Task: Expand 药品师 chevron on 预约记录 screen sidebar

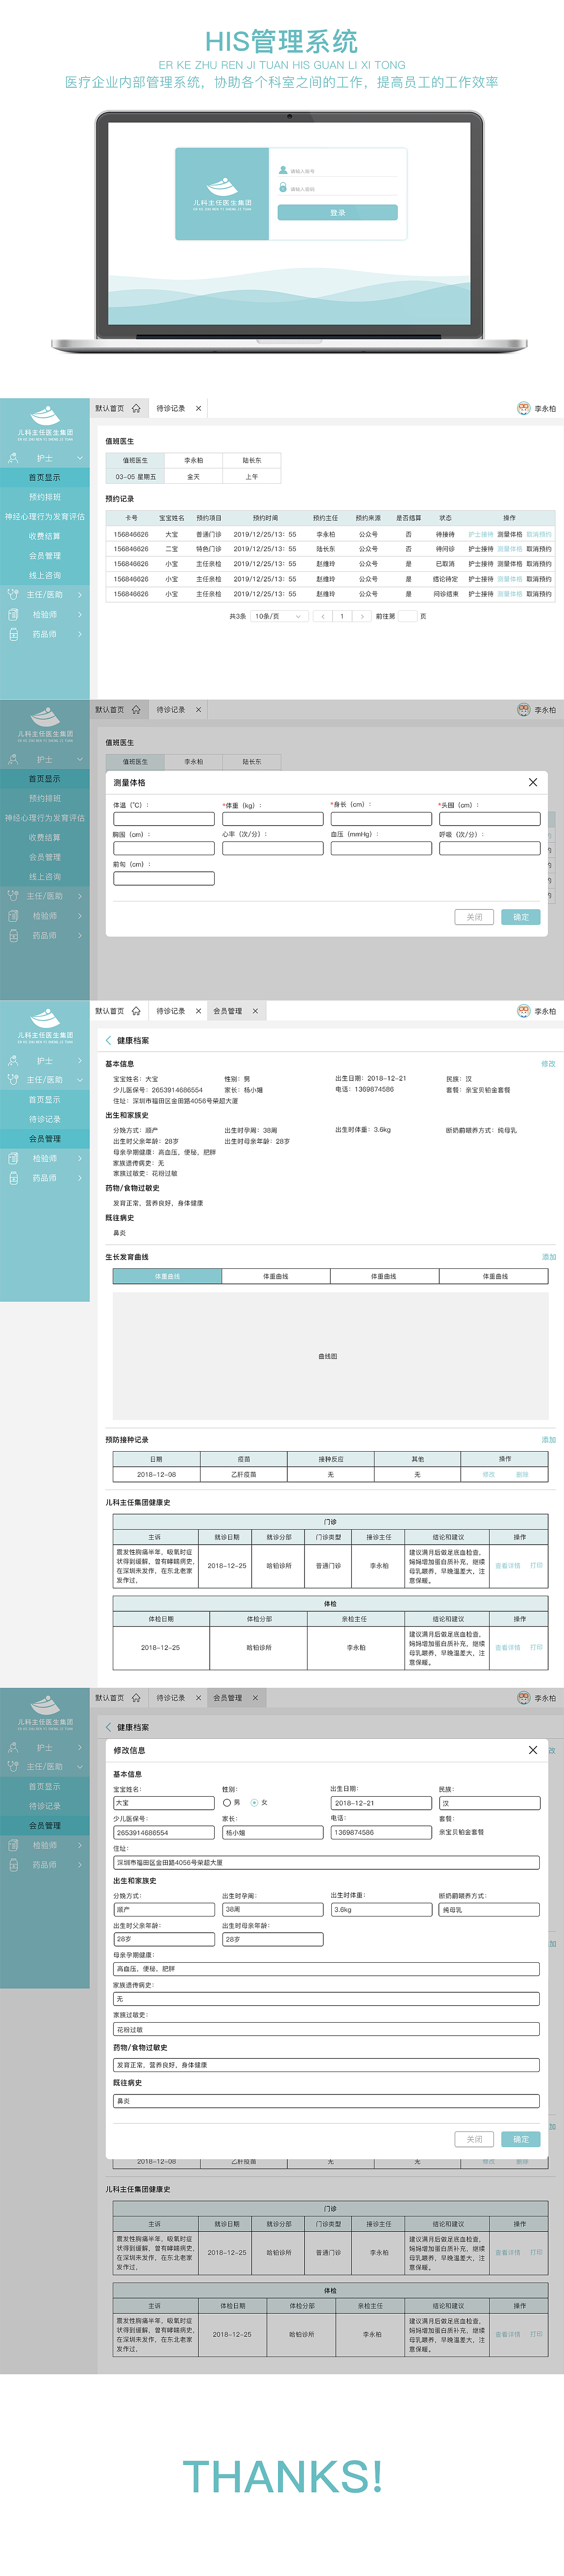Action: 80,634
